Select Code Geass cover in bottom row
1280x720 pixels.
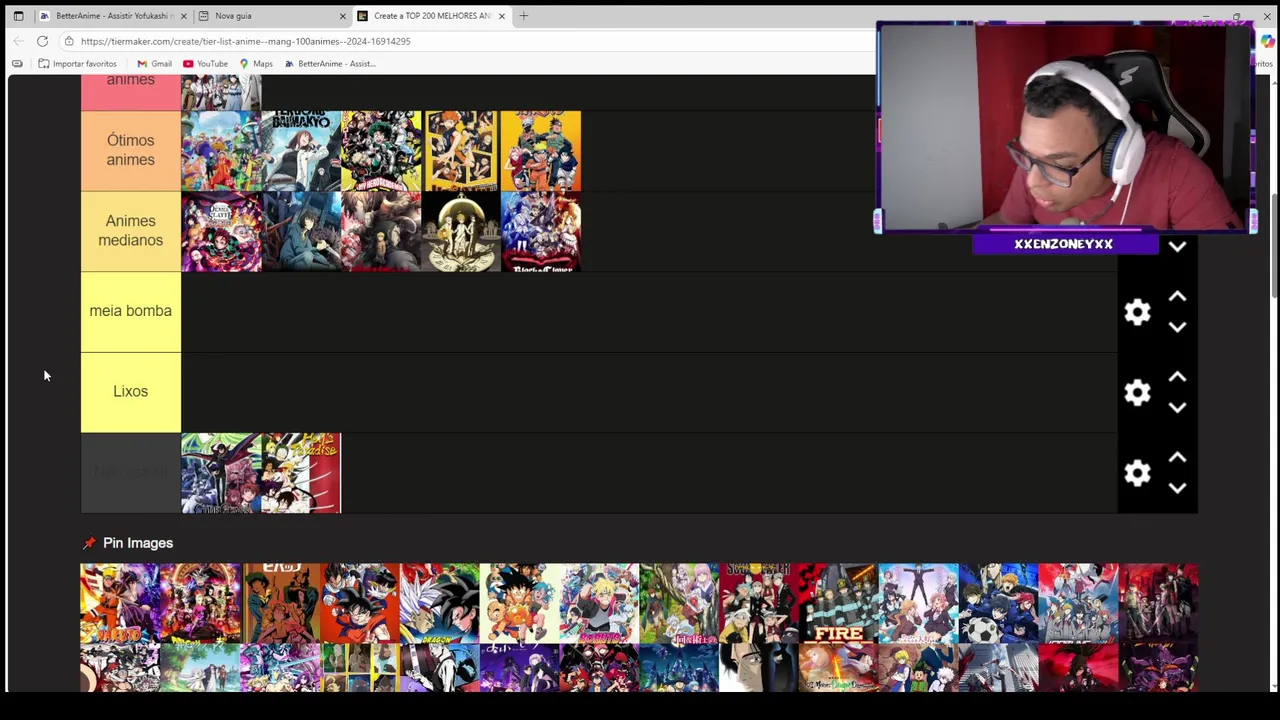pos(221,473)
